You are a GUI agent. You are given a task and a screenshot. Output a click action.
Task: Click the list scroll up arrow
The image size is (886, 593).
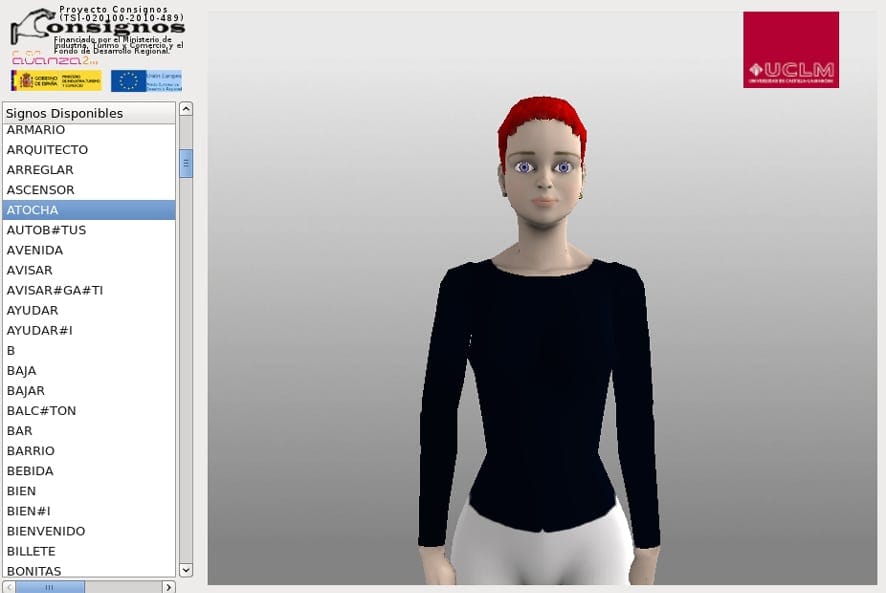[x=186, y=109]
